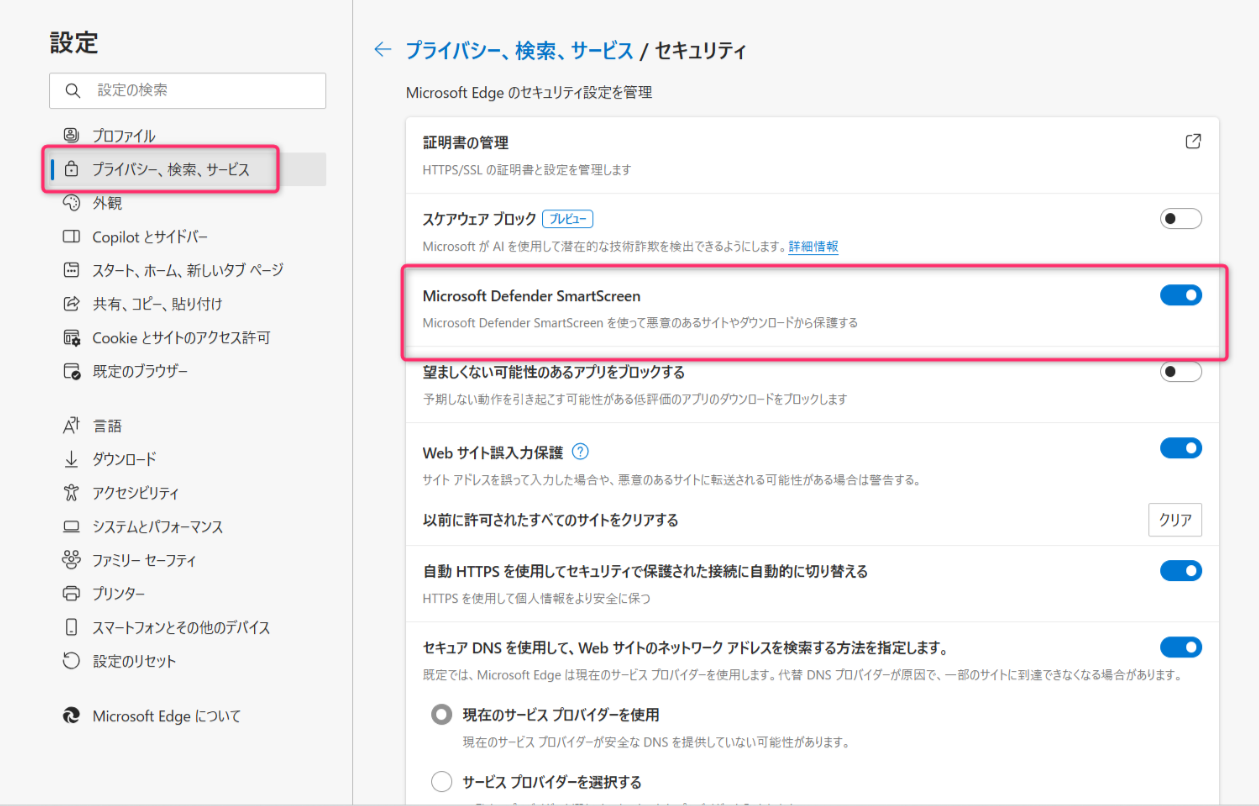Viewport: 1259px width, 806px height.
Task: Disable the セキュア DNS toggle
Action: click(x=1181, y=647)
